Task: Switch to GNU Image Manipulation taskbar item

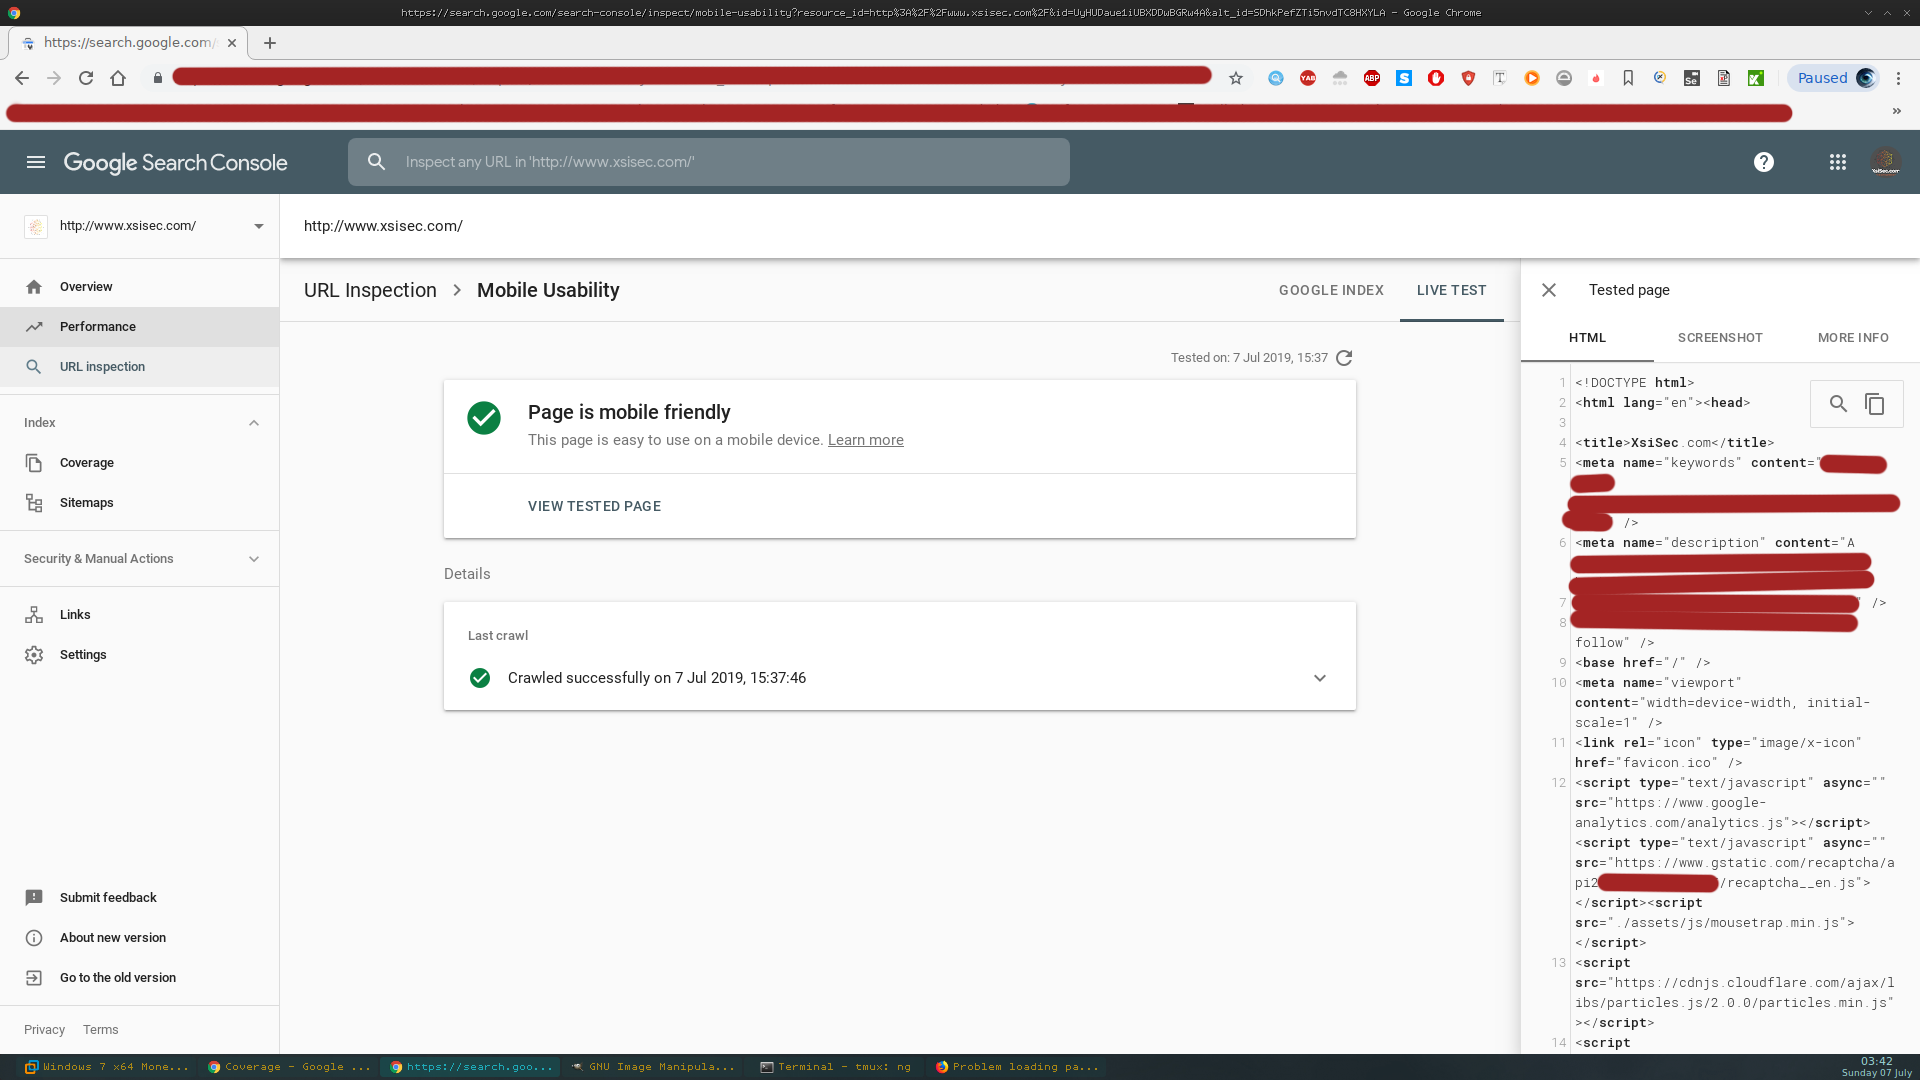Action: click(x=652, y=1067)
